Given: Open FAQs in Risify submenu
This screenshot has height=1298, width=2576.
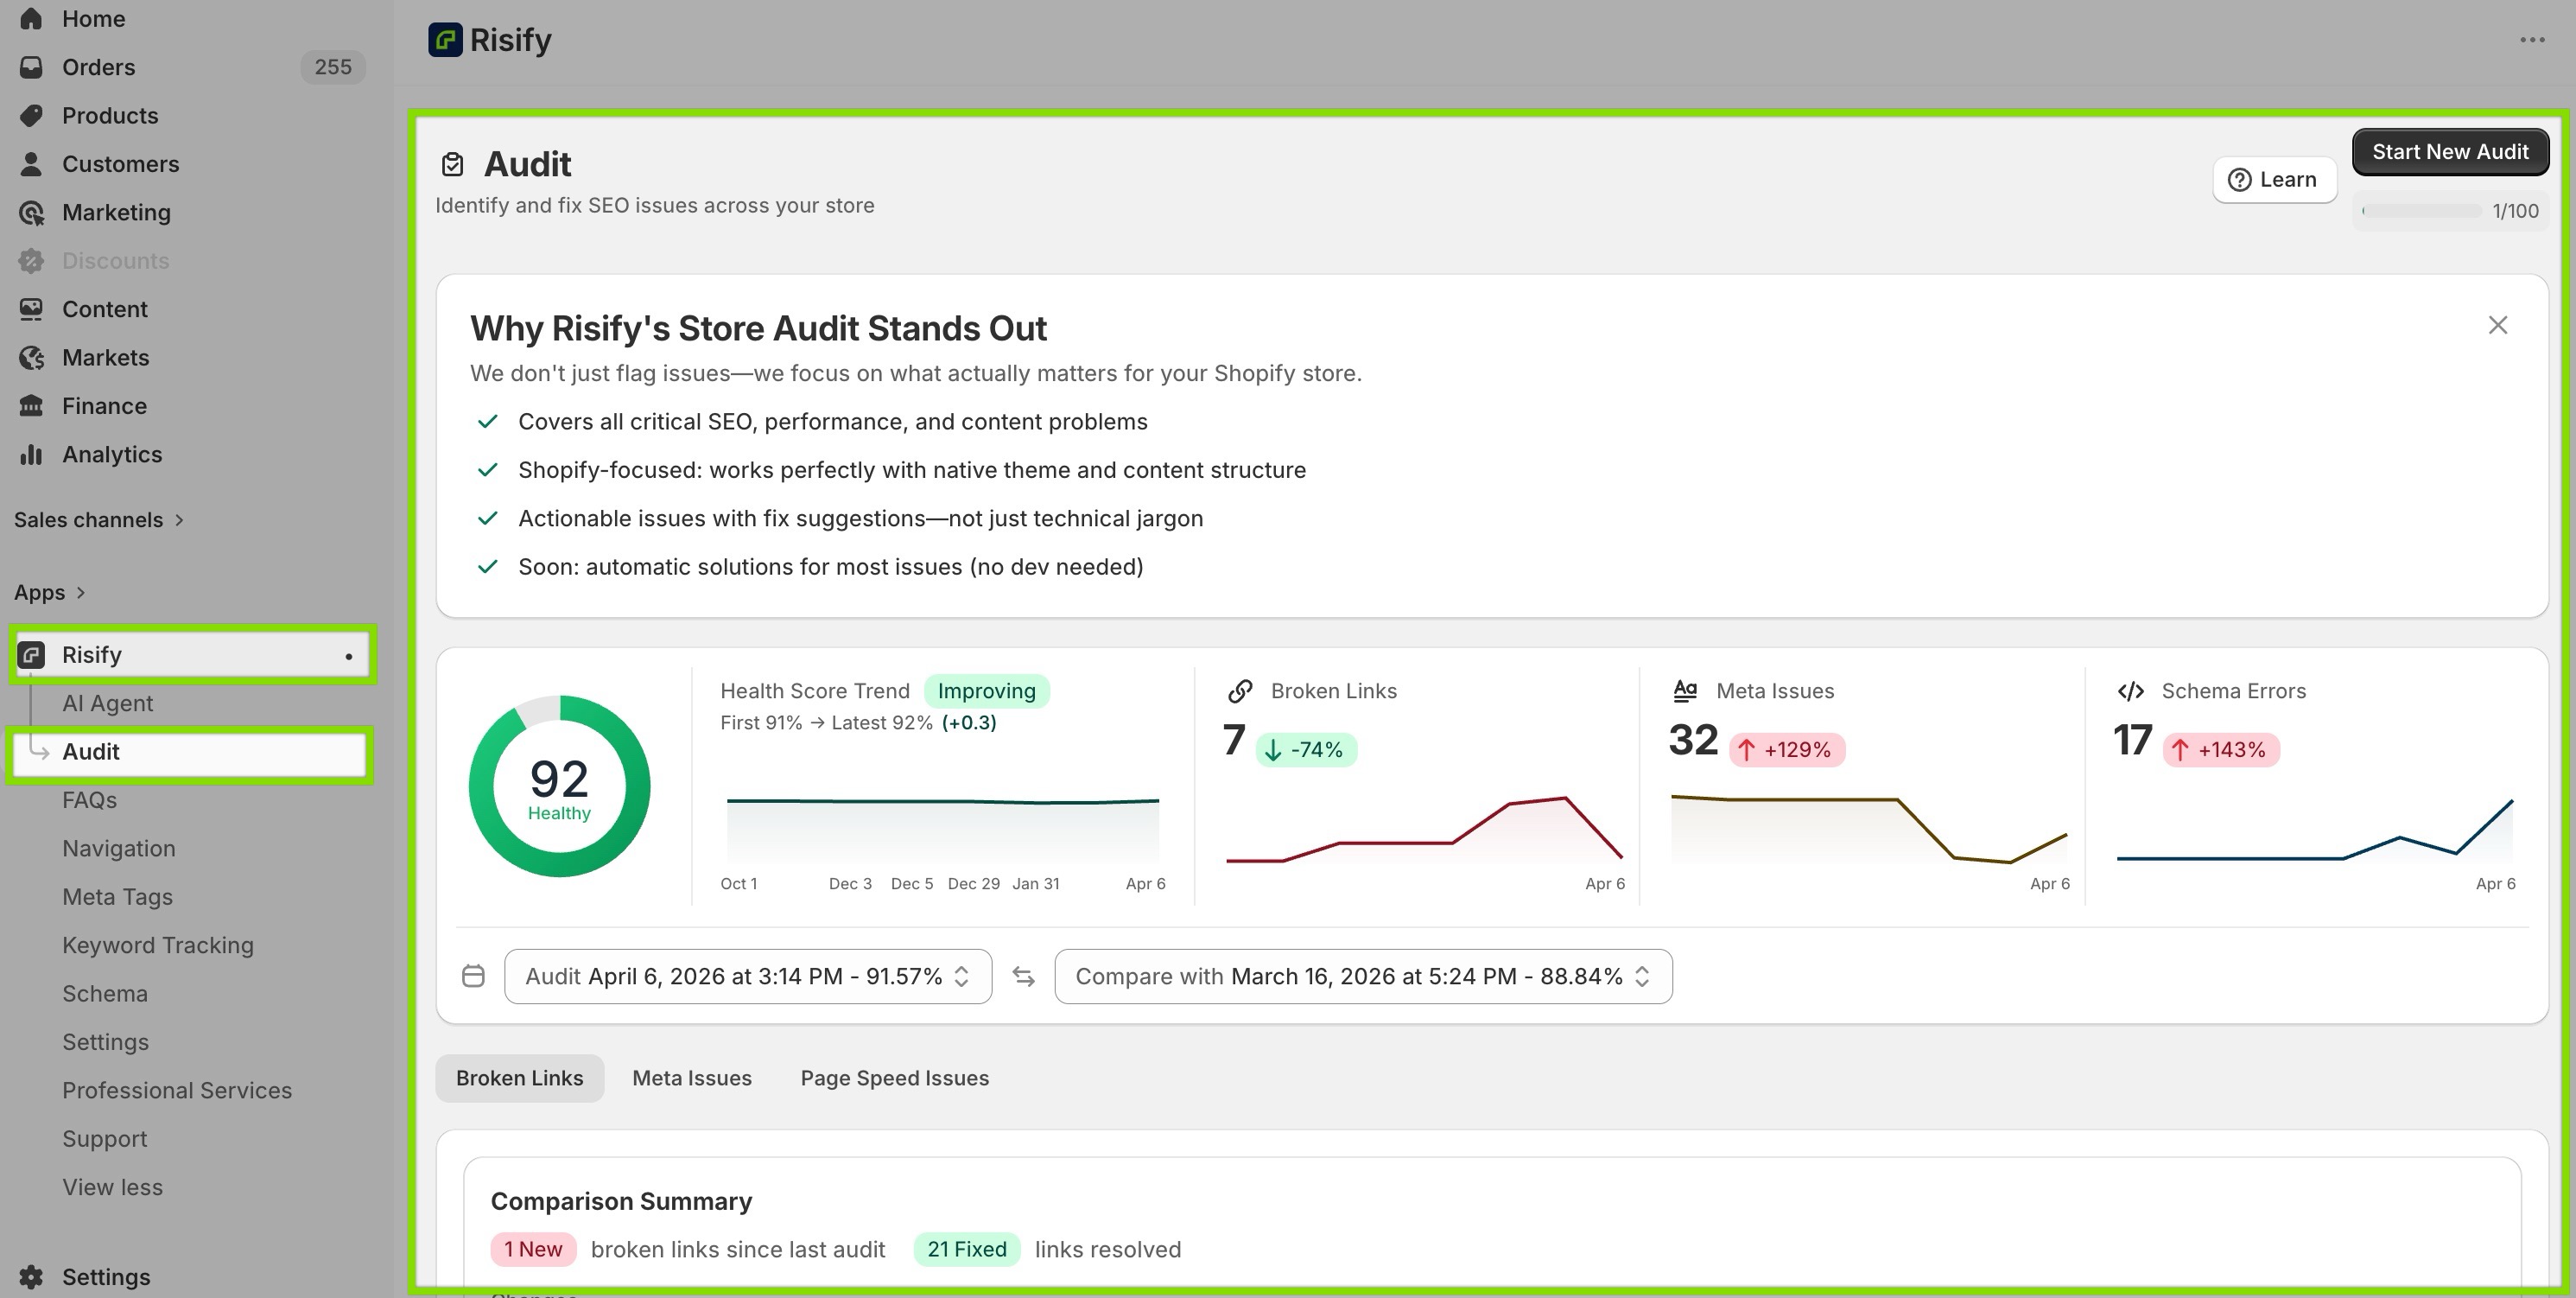Looking at the screenshot, I should (x=90, y=800).
